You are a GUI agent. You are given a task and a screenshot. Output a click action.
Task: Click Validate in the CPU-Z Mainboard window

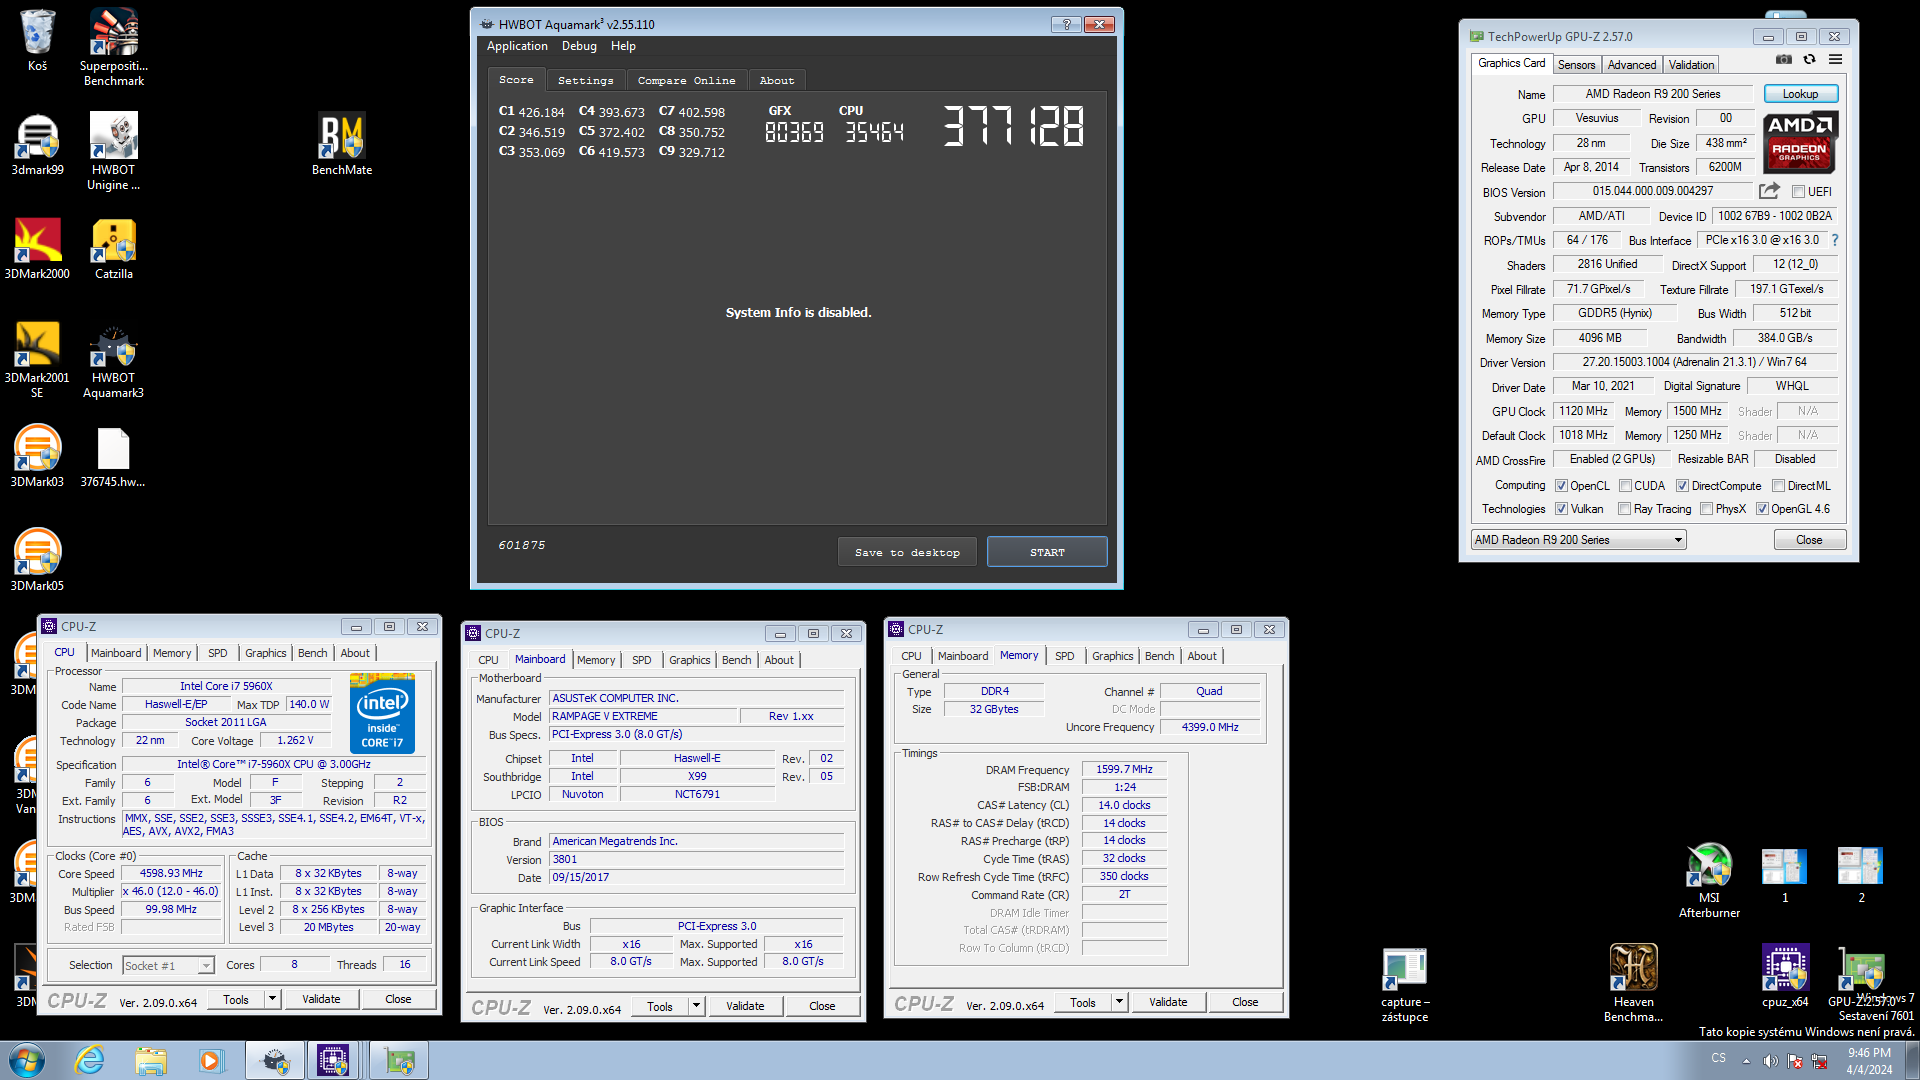745,1006
